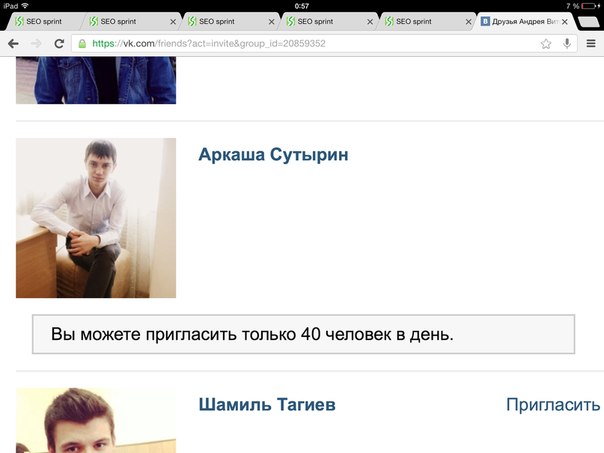Image resolution: width=604 pixels, height=453 pixels.
Task: Select the Друзья Андрея VK tab
Action: pyautogui.click(x=526, y=22)
